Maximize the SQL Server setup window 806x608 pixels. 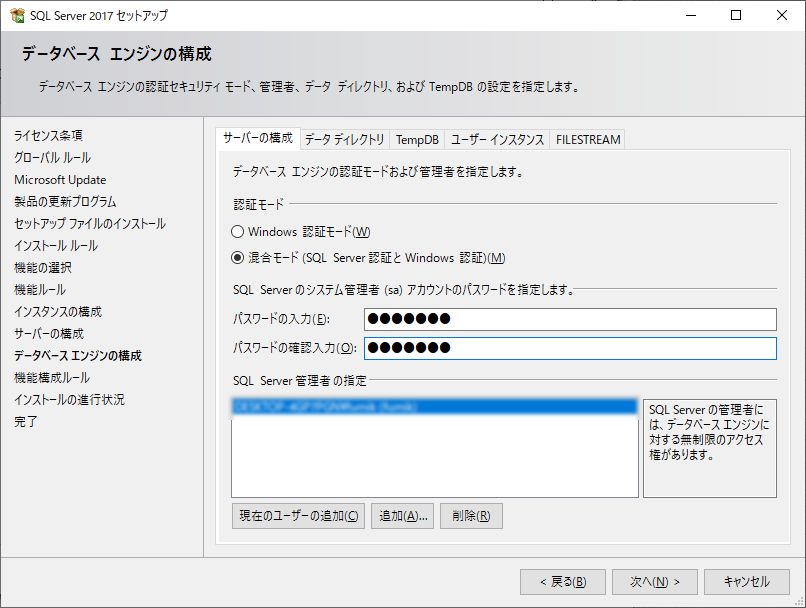(x=736, y=15)
